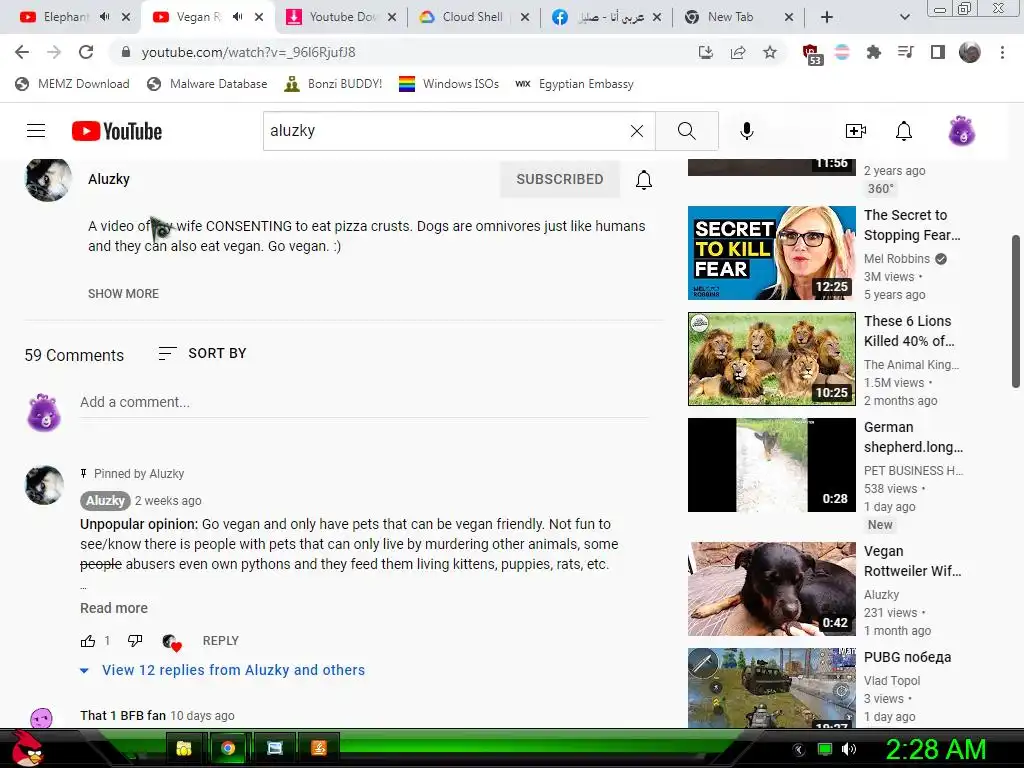Open a new browser tab
This screenshot has width=1024, height=768.
(827, 17)
